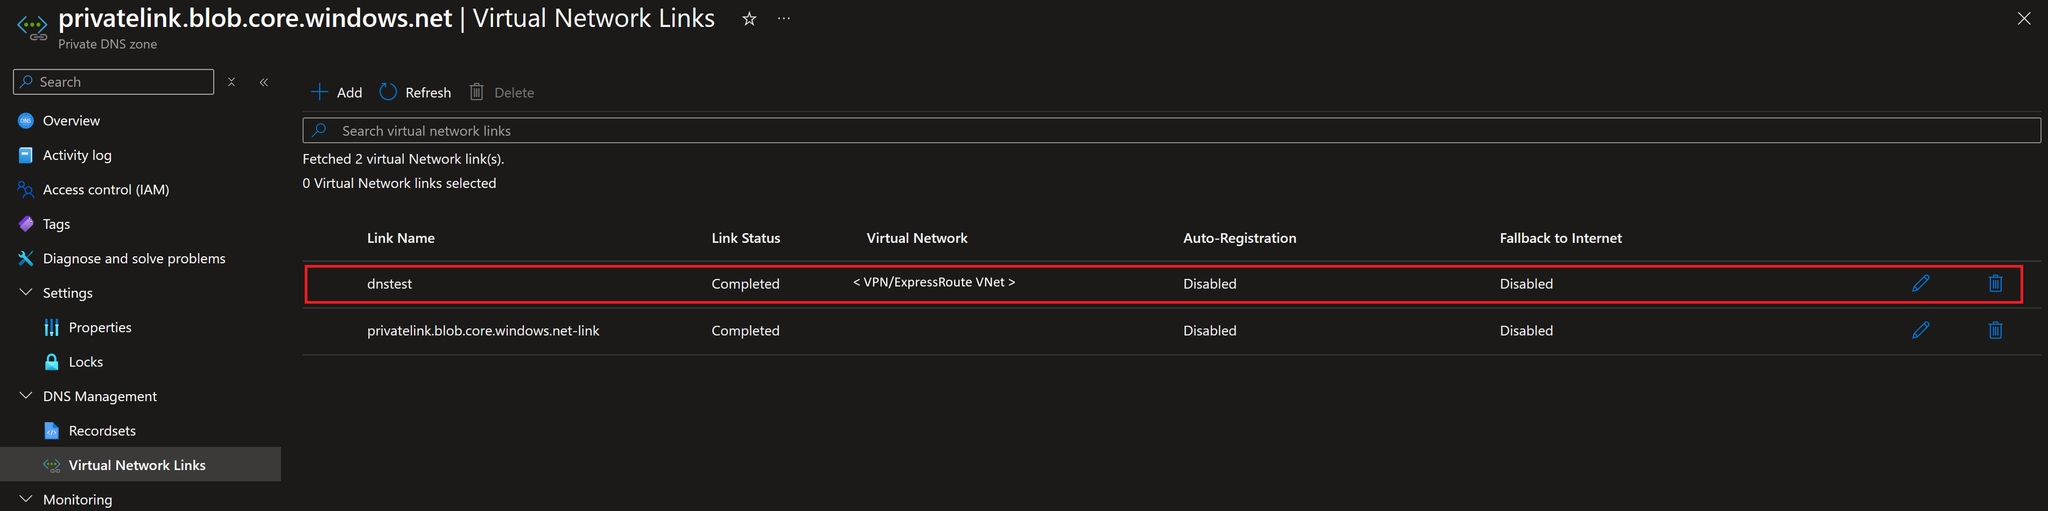The image size is (2048, 511).
Task: Open the more options ellipsis in header
Action: pos(784,19)
